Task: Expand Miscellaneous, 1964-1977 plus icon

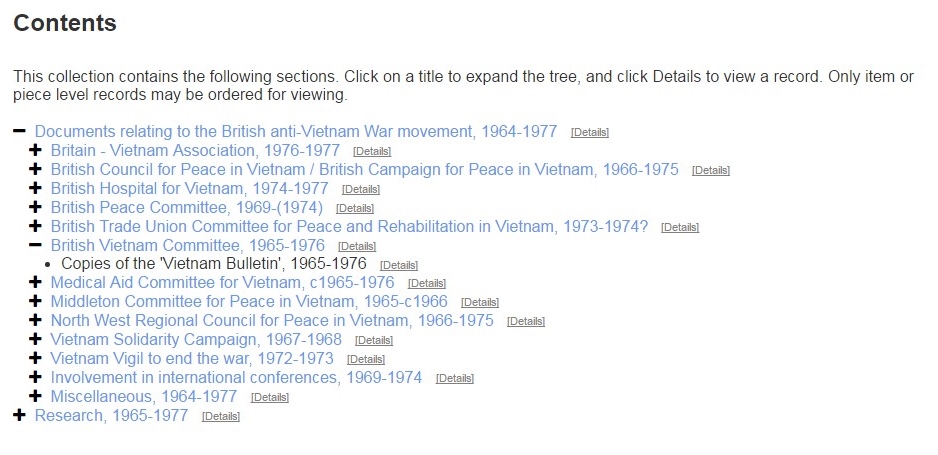Action: [35, 397]
